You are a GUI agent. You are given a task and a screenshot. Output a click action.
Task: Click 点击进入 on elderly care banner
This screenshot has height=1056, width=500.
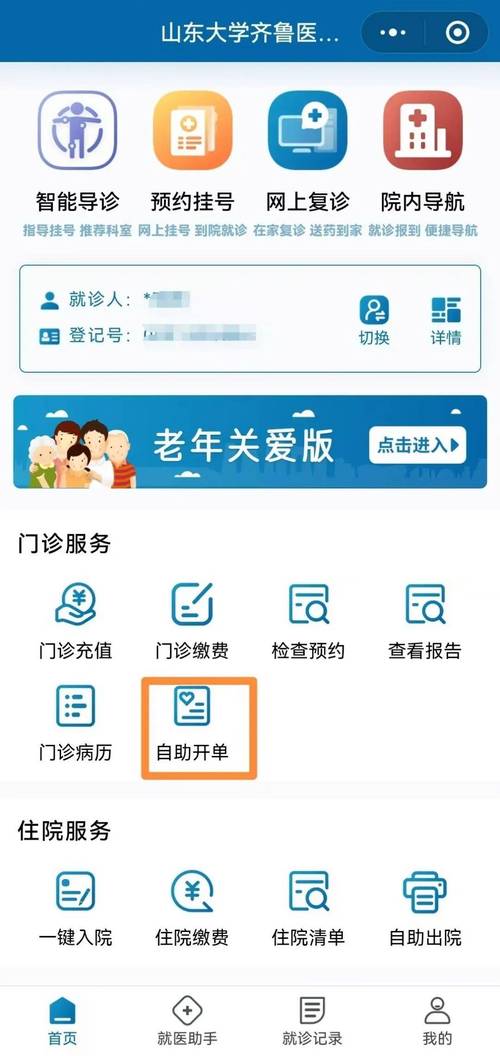tap(417, 444)
